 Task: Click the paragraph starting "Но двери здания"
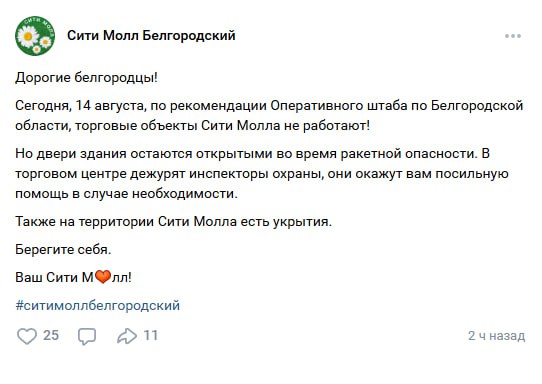coord(262,173)
